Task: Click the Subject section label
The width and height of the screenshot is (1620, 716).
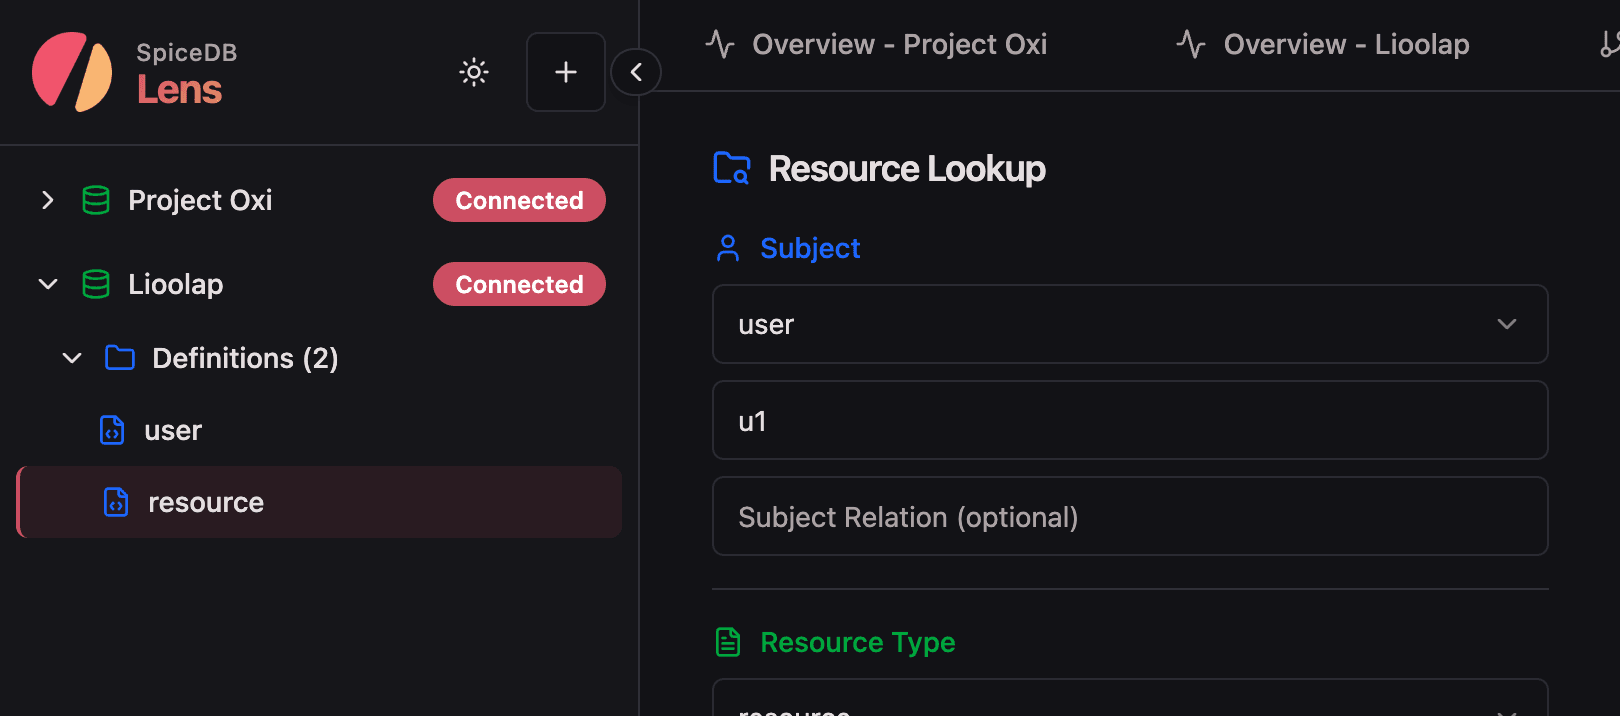Action: click(x=810, y=248)
